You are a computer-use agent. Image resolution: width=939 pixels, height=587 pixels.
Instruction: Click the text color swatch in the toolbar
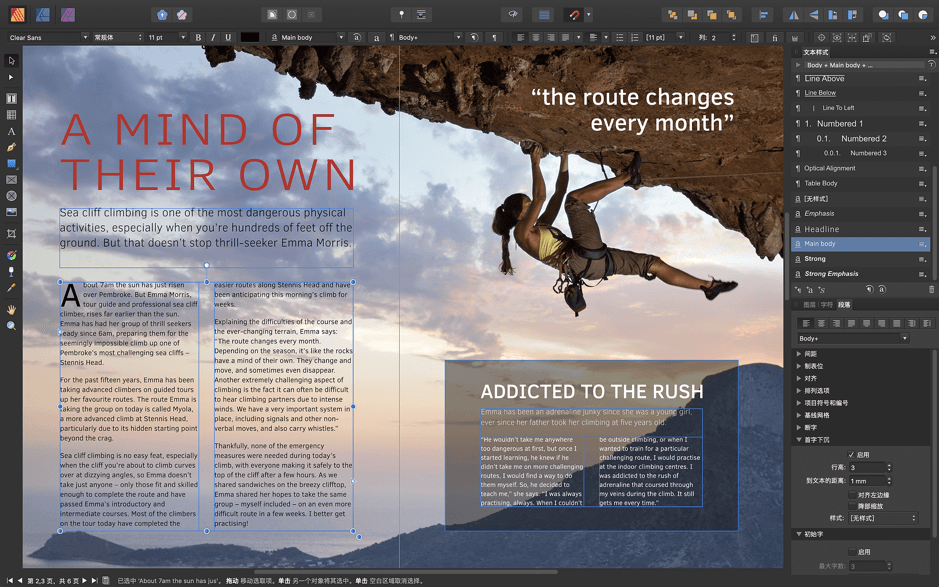tap(250, 37)
